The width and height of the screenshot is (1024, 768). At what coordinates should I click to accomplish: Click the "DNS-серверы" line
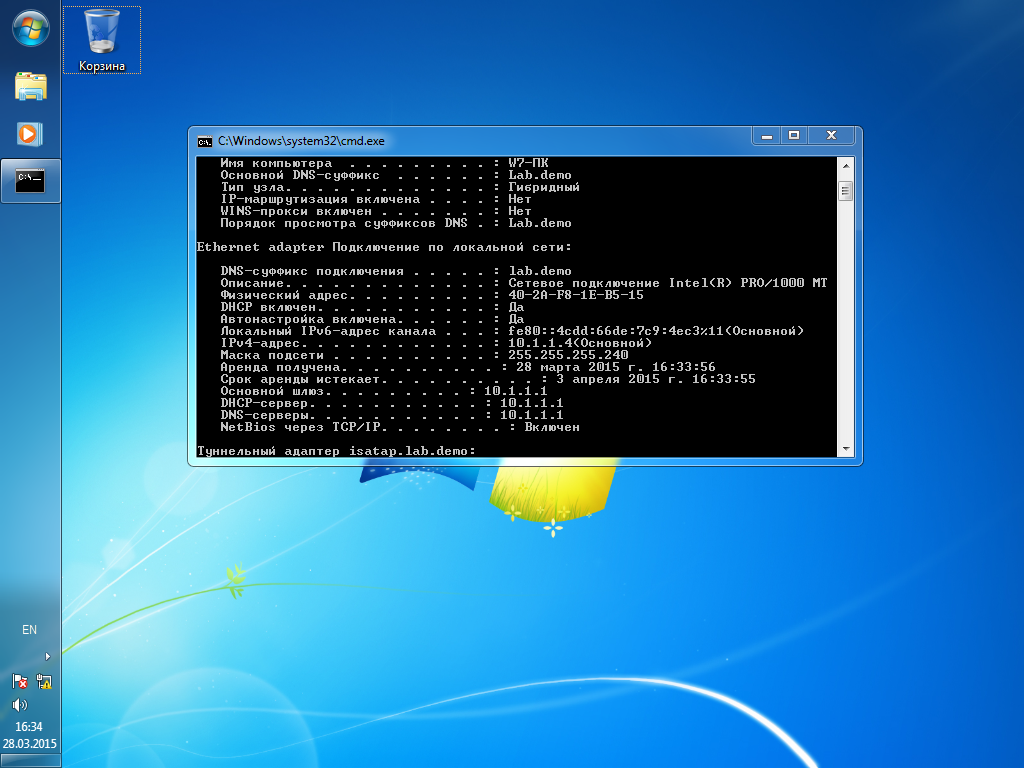click(x=391, y=415)
